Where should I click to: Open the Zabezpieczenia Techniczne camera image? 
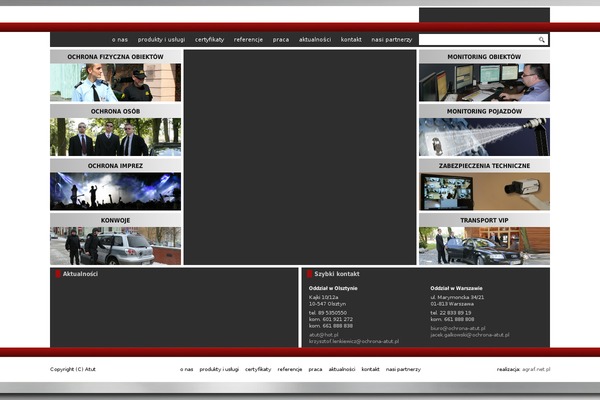[x=484, y=191]
